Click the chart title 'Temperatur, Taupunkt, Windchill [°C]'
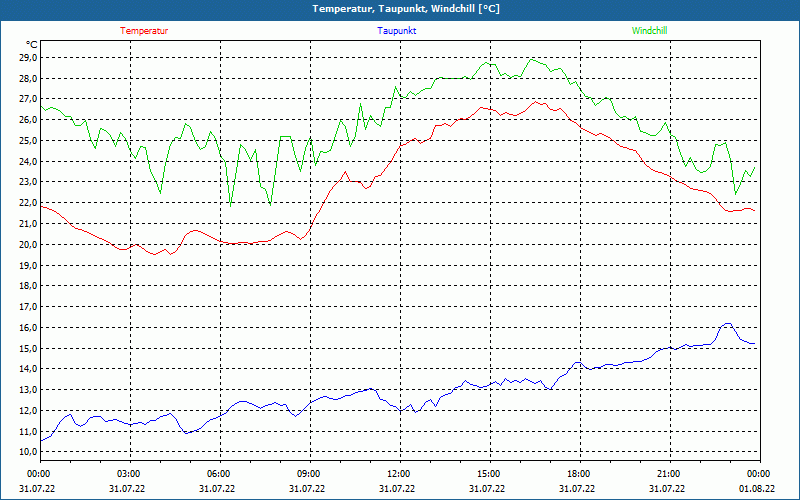800x500 pixels. 406,9
